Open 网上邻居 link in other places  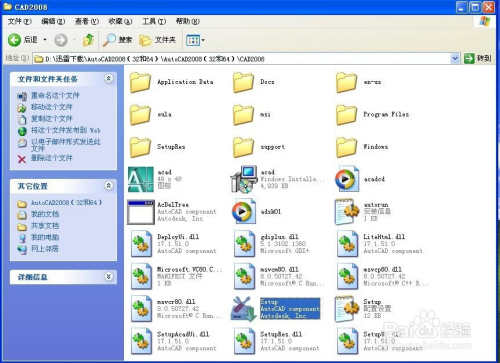click(x=45, y=249)
